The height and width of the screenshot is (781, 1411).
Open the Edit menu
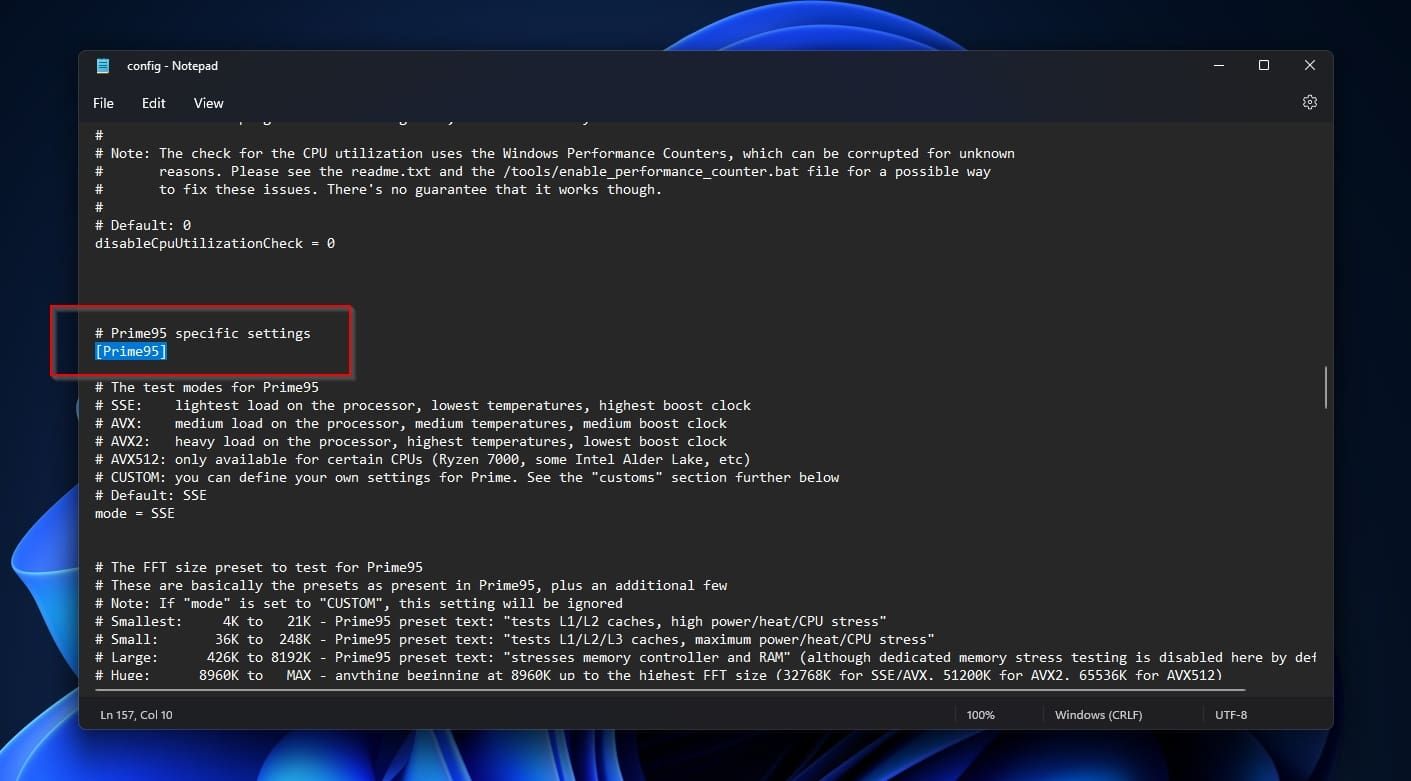[153, 103]
